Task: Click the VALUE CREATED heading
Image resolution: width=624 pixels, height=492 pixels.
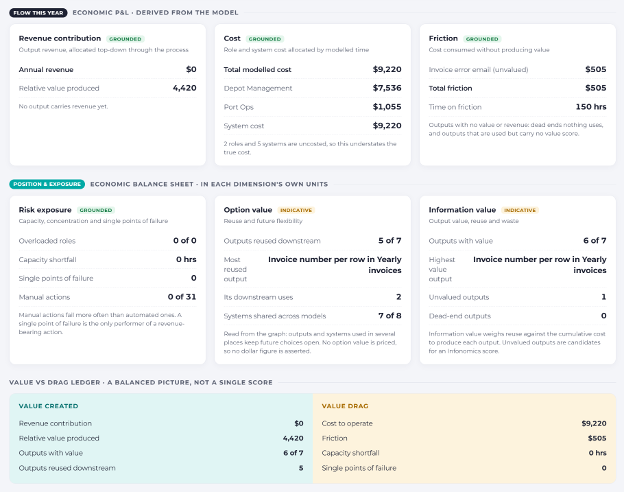Action: pyautogui.click(x=49, y=406)
